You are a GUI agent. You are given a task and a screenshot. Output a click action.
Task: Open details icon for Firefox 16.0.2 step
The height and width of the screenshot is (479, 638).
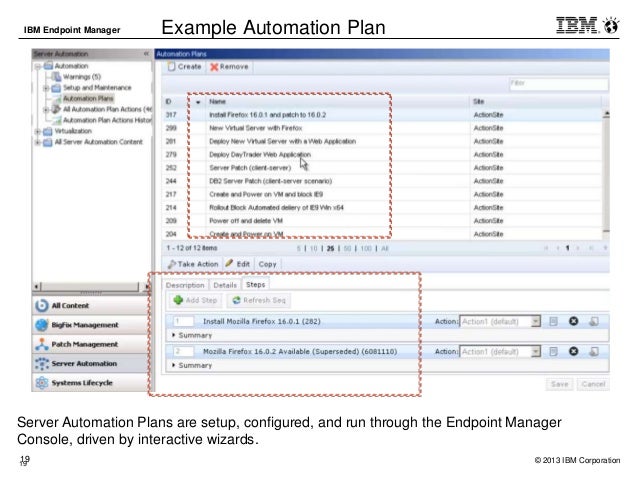point(553,352)
